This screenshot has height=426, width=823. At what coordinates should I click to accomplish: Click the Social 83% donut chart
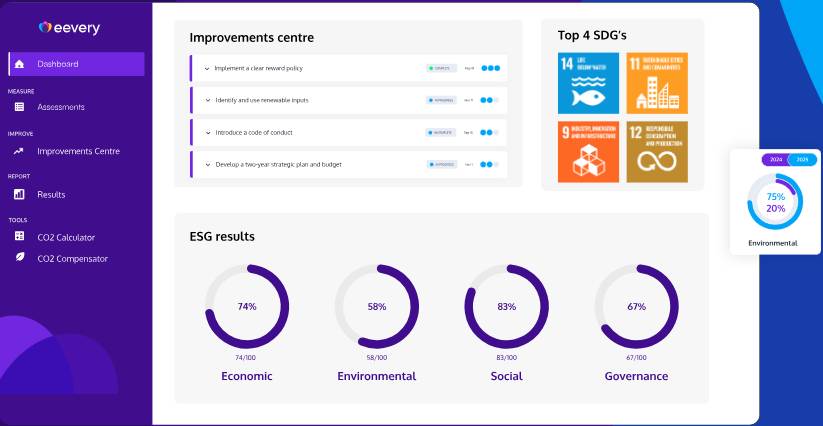point(507,306)
